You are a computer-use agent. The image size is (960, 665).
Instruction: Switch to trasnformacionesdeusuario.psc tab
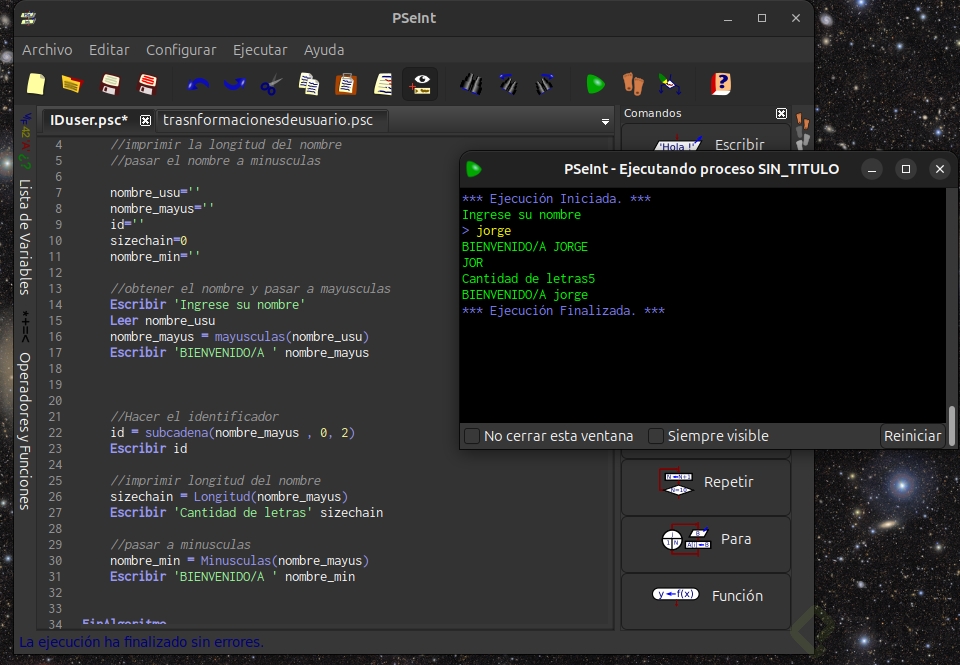(x=267, y=120)
